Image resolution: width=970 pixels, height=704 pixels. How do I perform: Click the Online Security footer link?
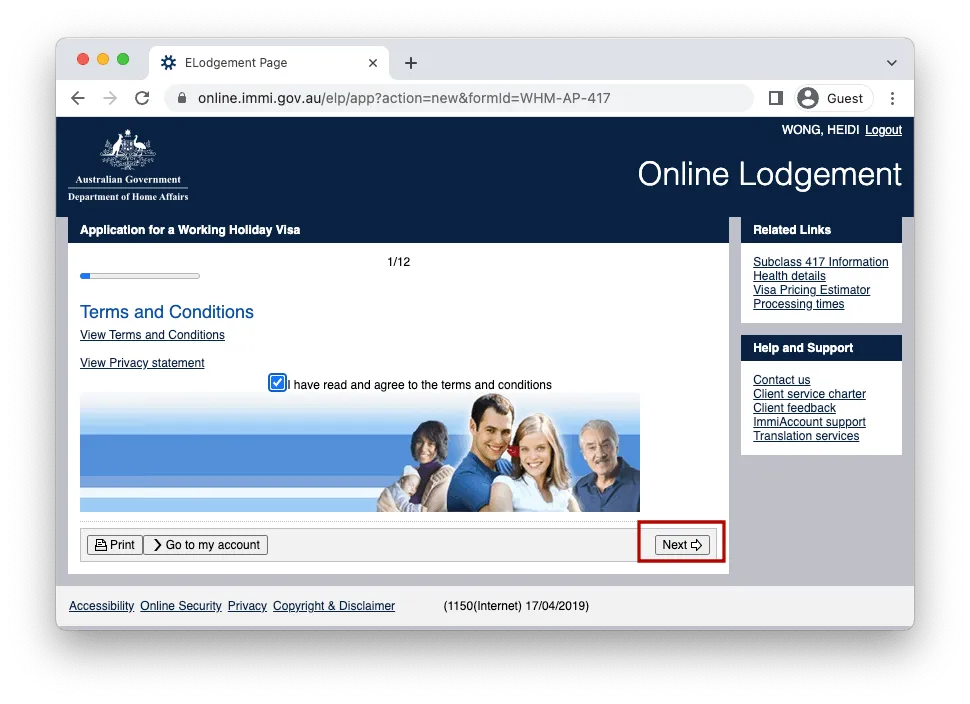point(181,606)
